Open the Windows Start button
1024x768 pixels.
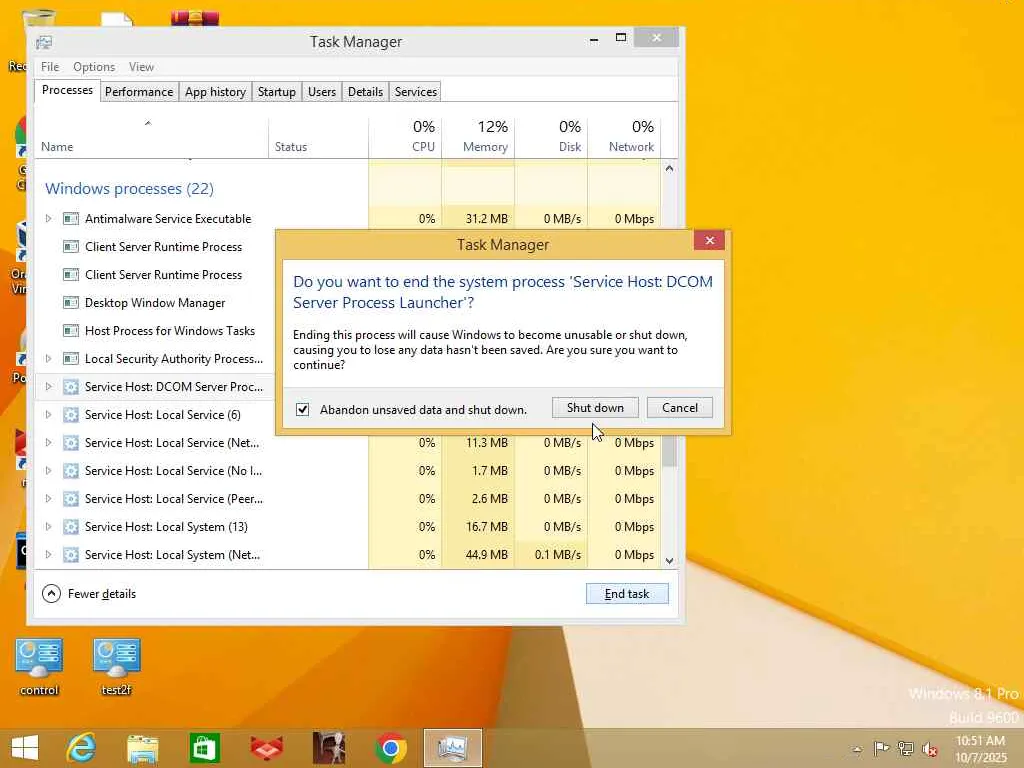(x=25, y=748)
